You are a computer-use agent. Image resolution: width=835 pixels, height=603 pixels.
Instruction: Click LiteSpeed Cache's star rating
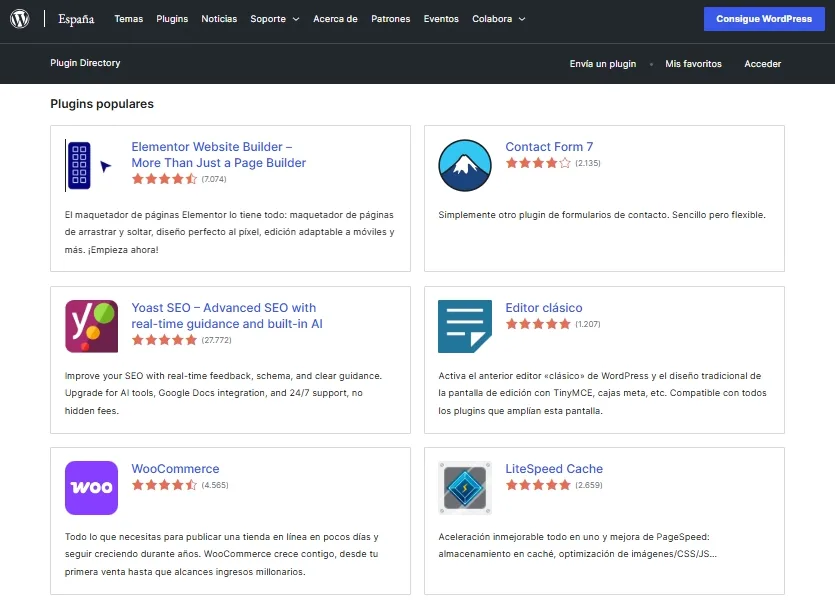point(538,485)
